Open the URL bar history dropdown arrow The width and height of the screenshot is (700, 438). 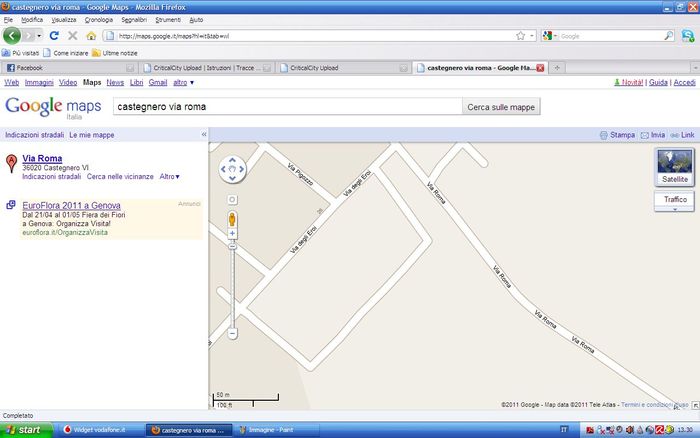pos(532,36)
